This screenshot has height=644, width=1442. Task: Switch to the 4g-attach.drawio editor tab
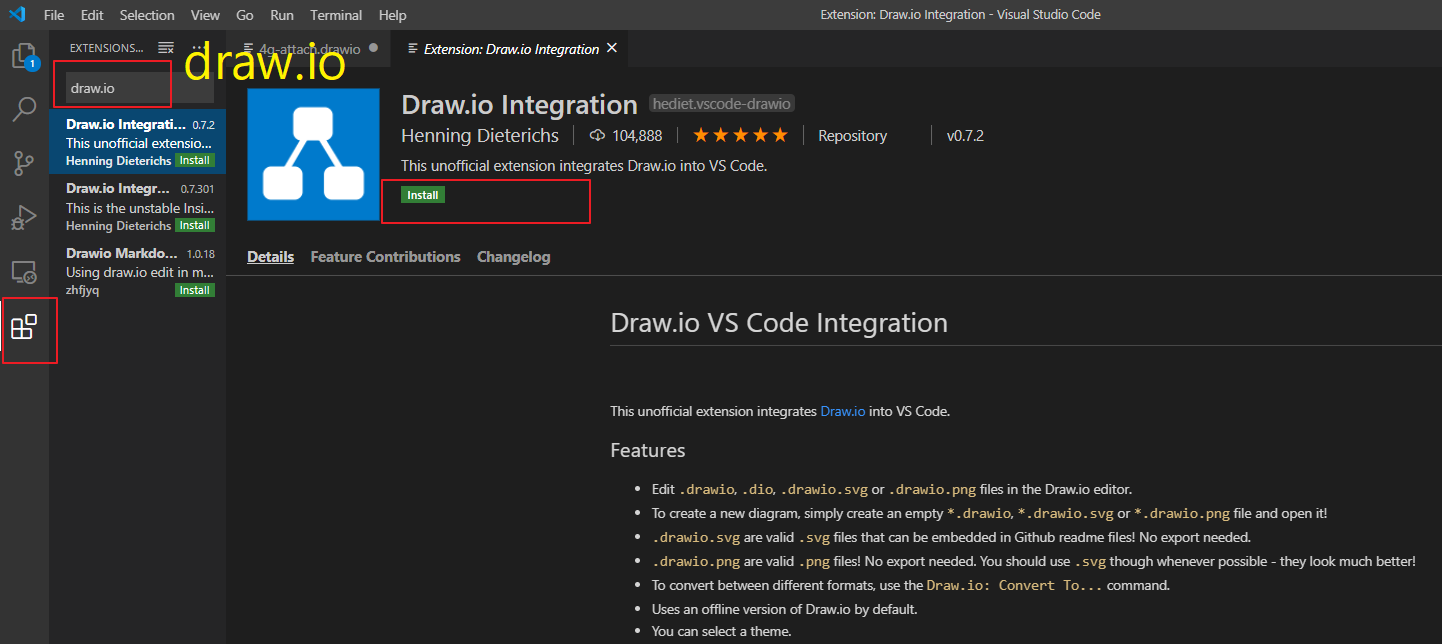tap(309, 48)
